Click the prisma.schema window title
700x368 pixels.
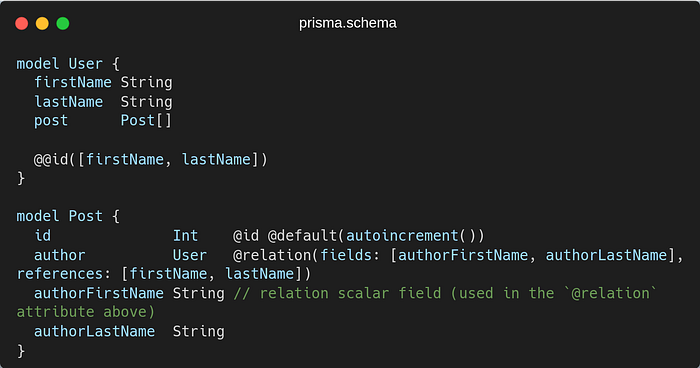pos(348,23)
